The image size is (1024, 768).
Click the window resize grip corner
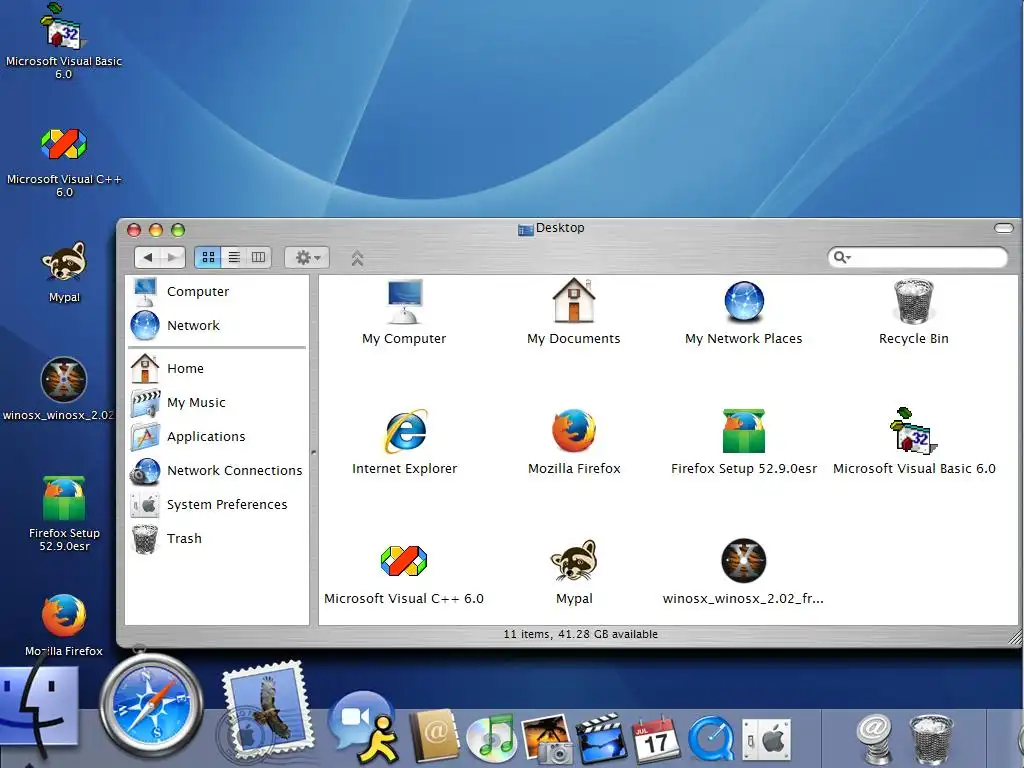tap(1014, 636)
